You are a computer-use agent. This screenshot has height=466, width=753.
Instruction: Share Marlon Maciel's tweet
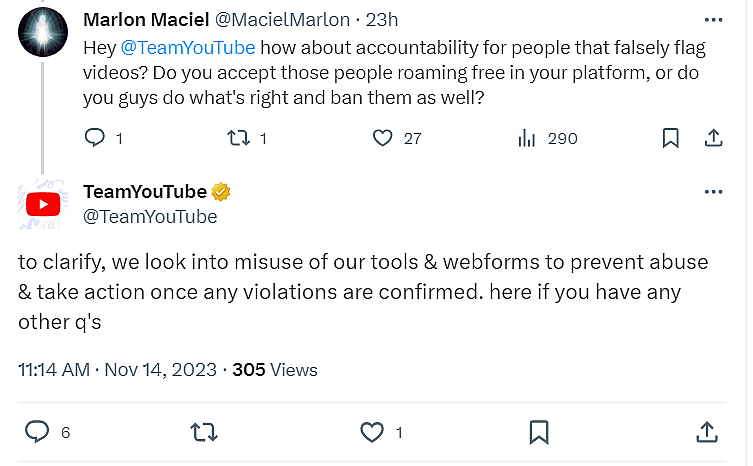pos(714,139)
